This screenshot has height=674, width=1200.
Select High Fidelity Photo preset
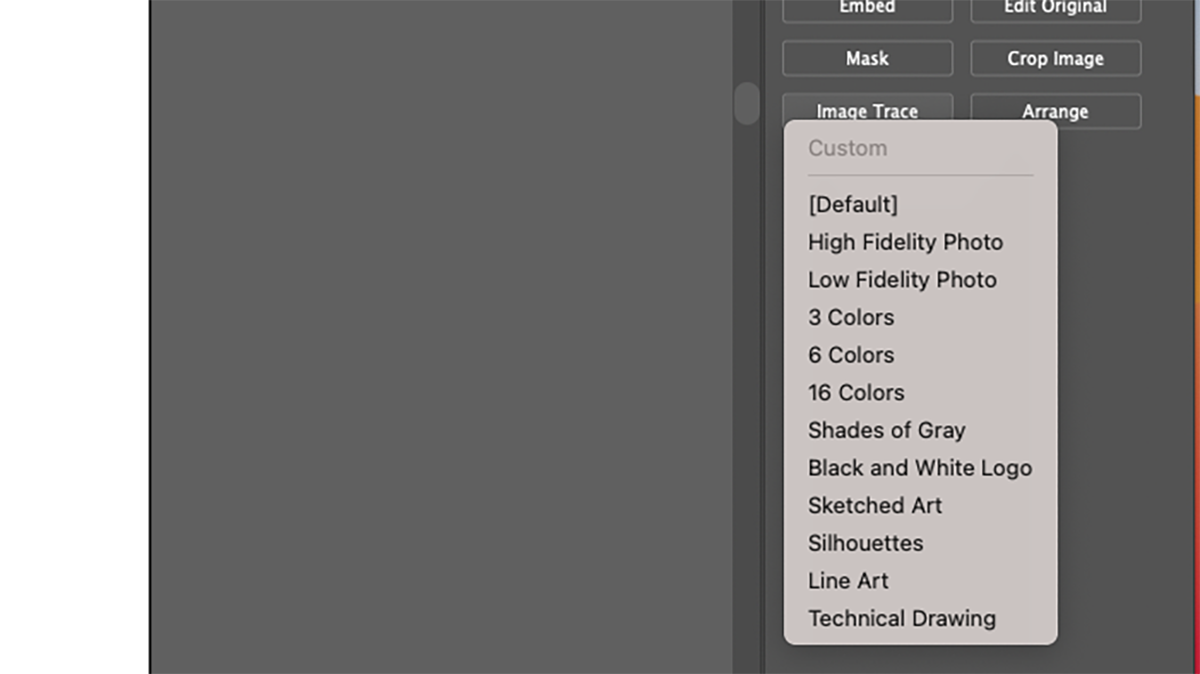(x=905, y=242)
